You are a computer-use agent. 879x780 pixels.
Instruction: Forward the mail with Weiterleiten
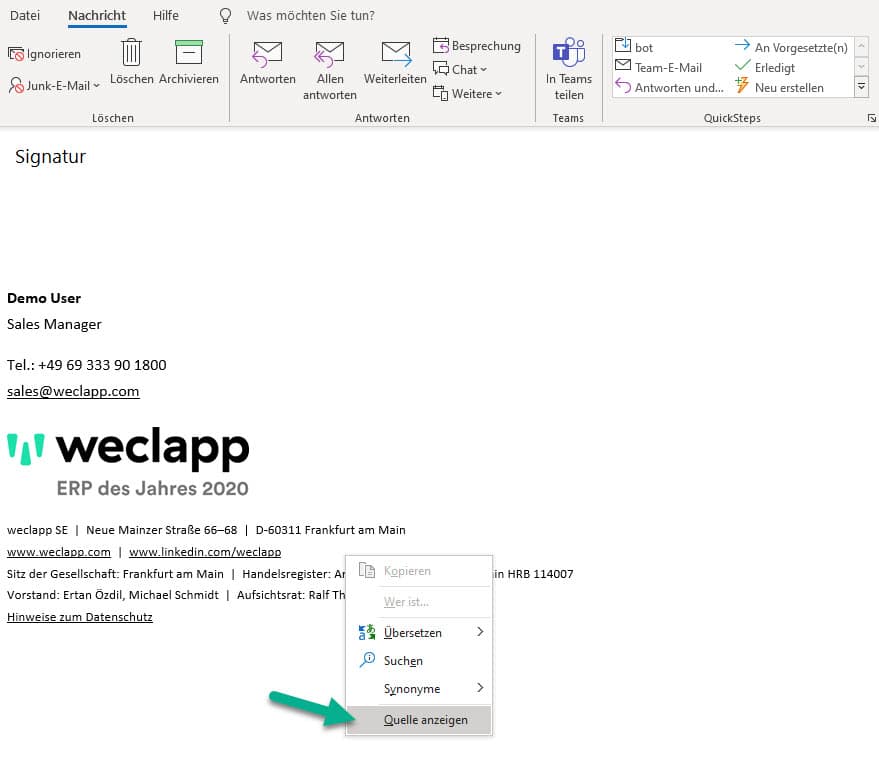395,63
